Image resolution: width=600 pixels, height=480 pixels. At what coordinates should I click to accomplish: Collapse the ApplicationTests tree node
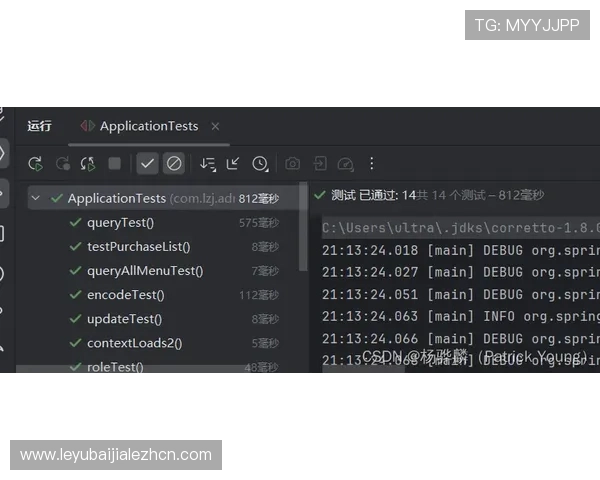tap(36, 198)
